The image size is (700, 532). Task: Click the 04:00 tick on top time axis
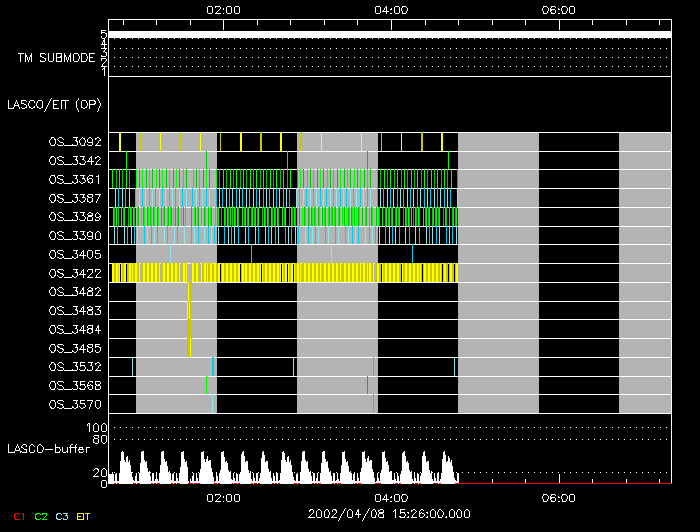click(x=390, y=9)
